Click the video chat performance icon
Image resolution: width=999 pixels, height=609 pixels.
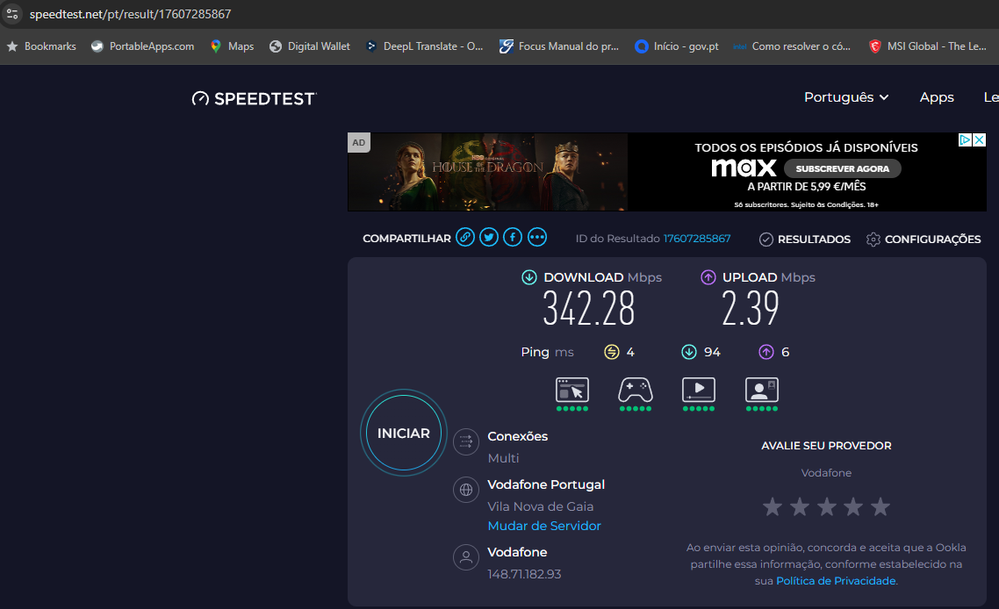tap(761, 391)
